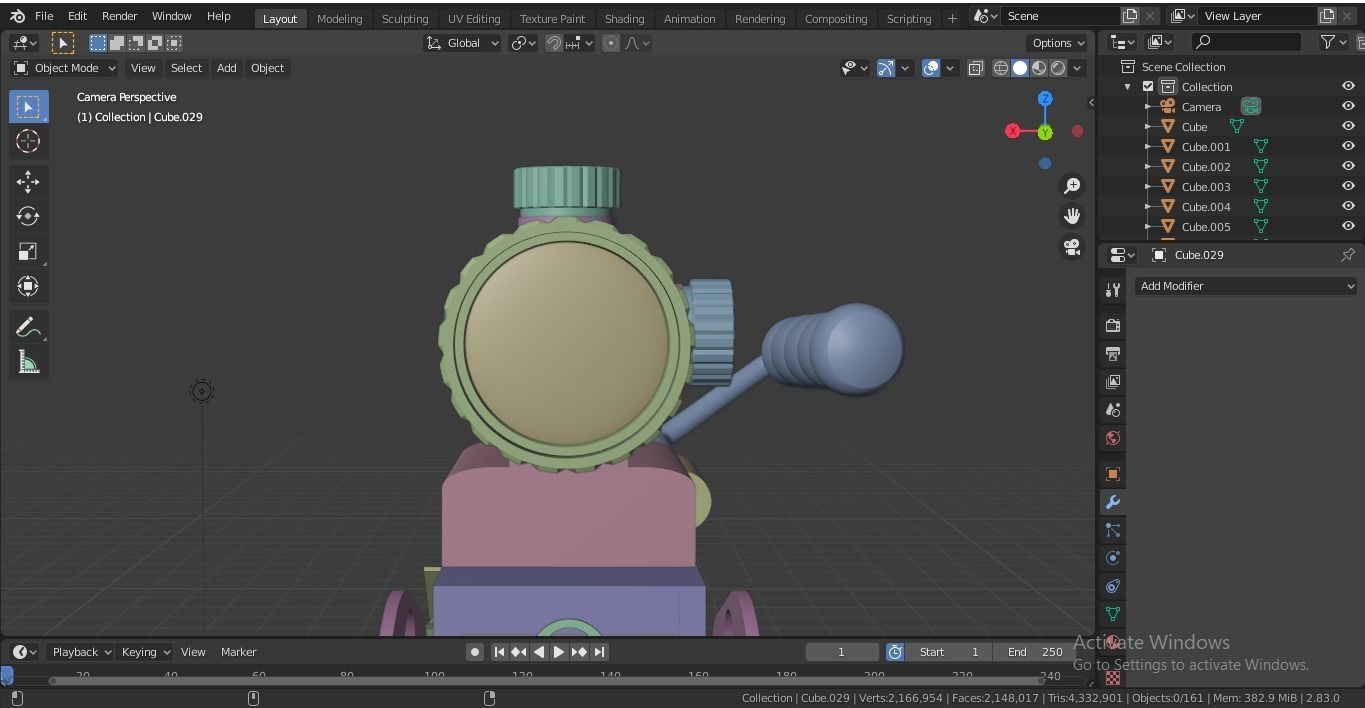Image resolution: width=1365 pixels, height=708 pixels.
Task: Open the Tool properties tab
Action: coord(1113,290)
